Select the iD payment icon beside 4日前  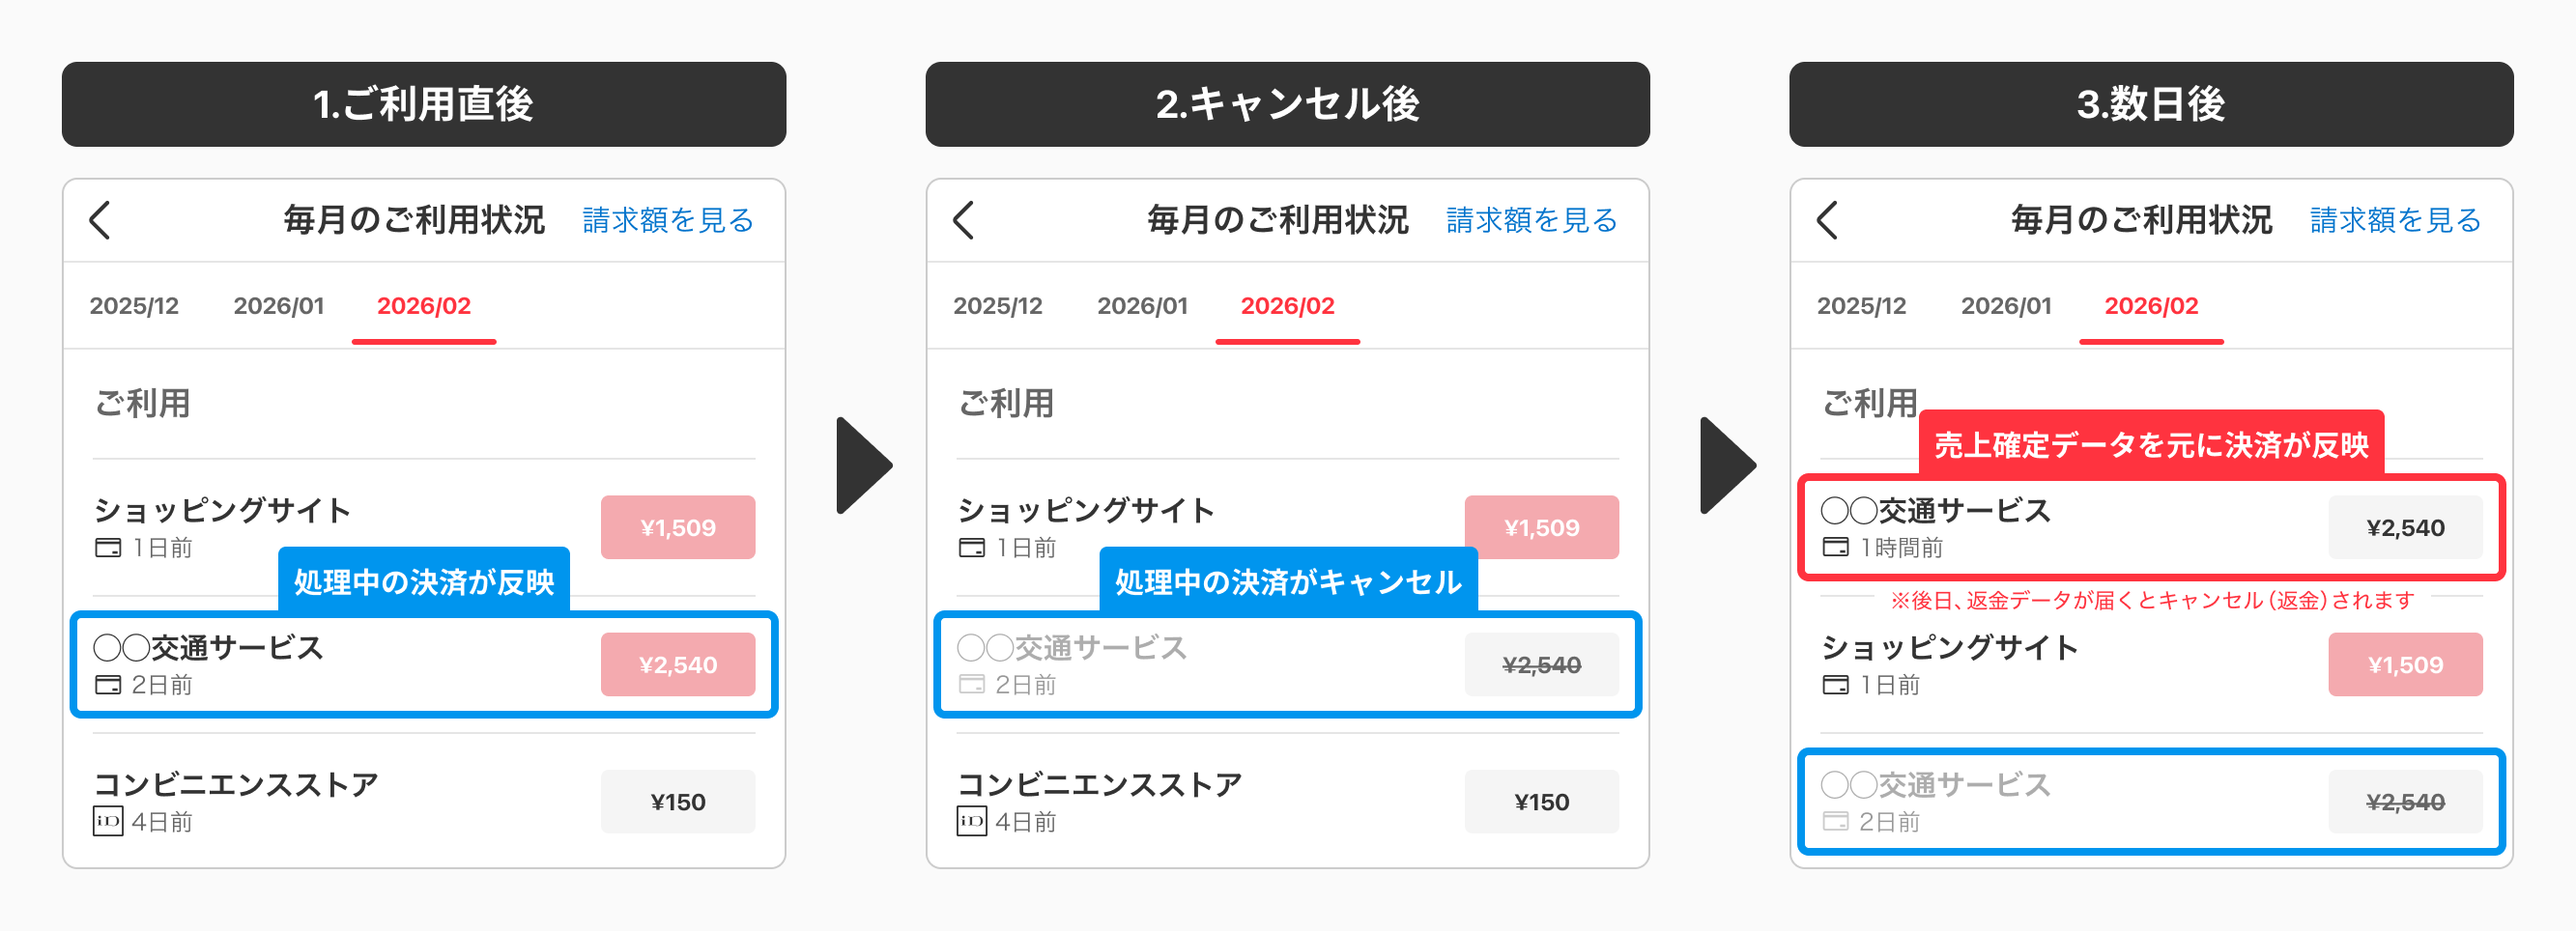108,820
